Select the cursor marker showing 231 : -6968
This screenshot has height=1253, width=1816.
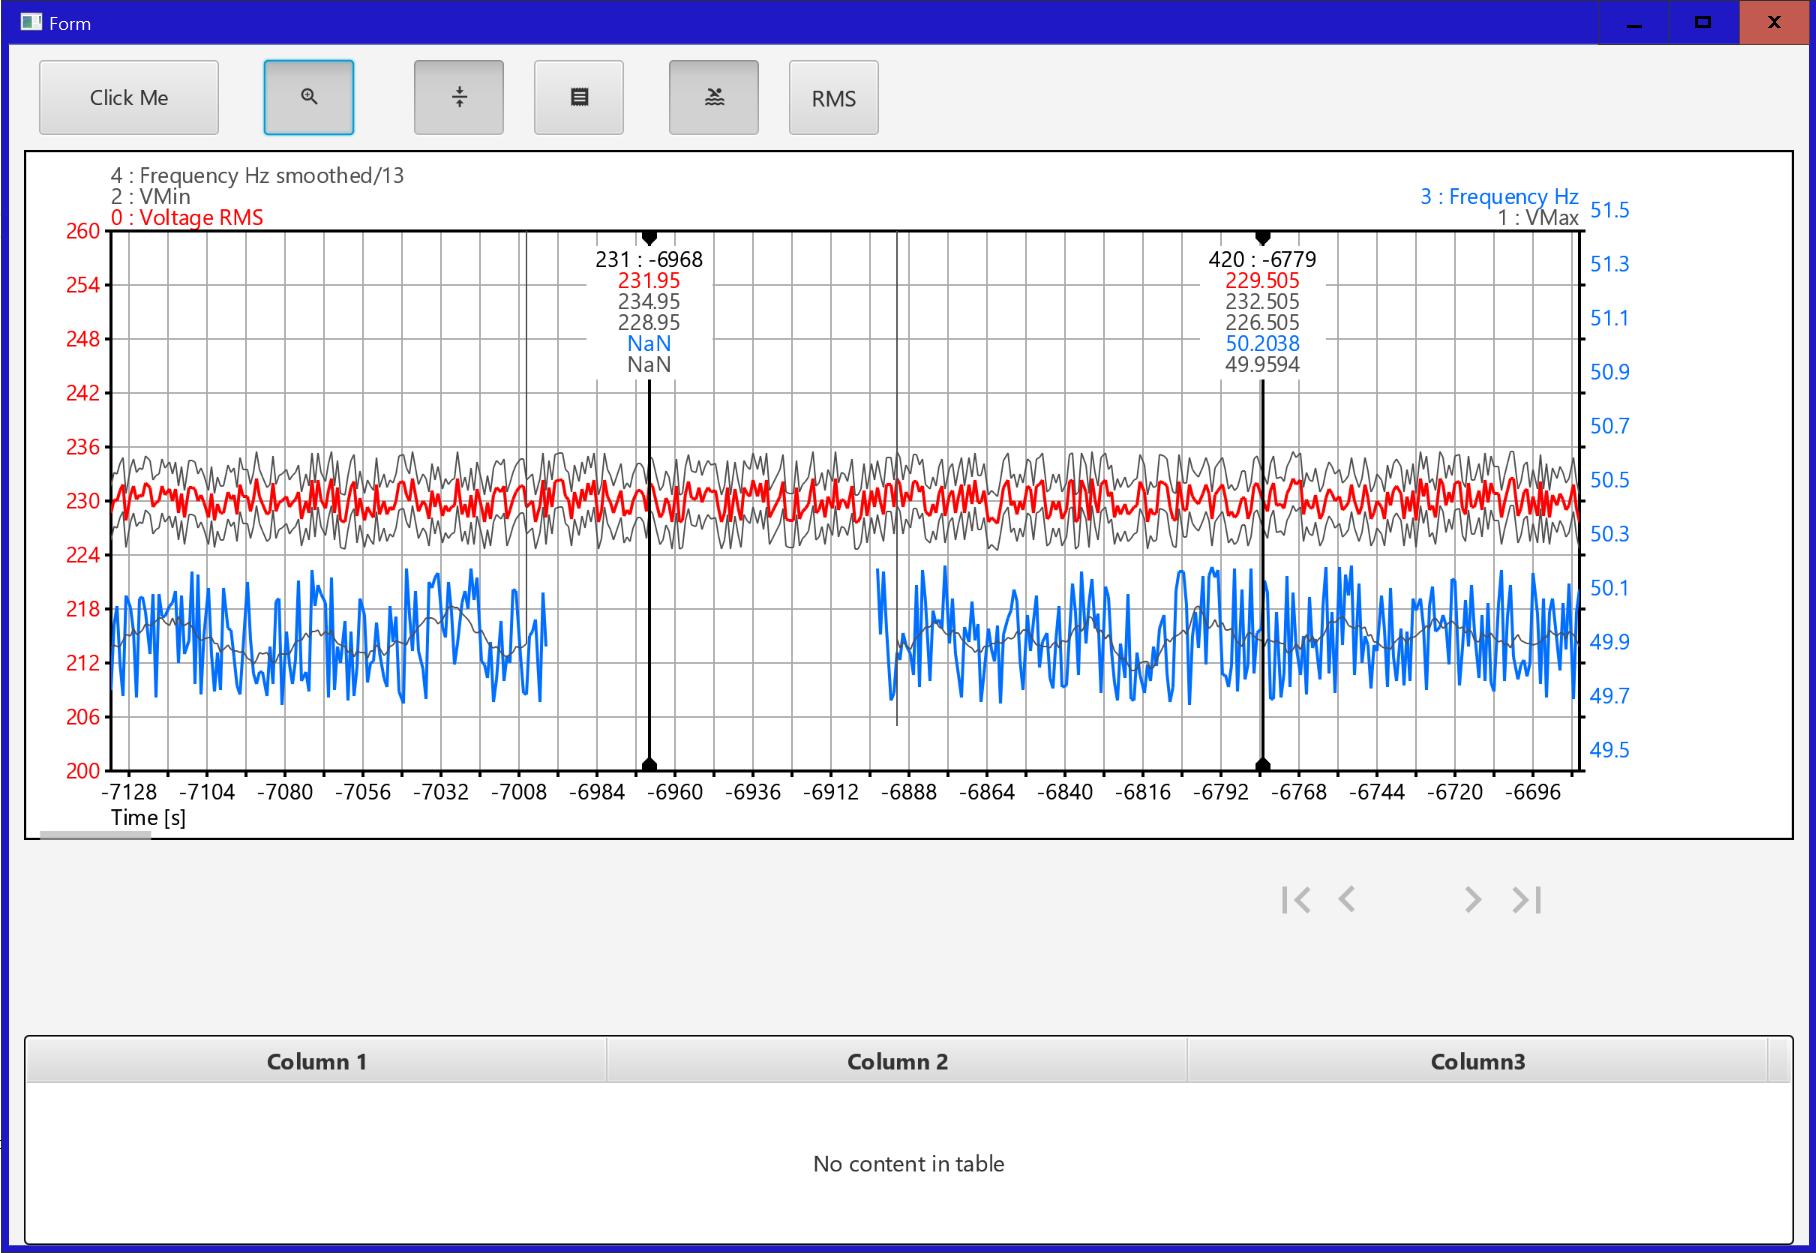(650, 237)
